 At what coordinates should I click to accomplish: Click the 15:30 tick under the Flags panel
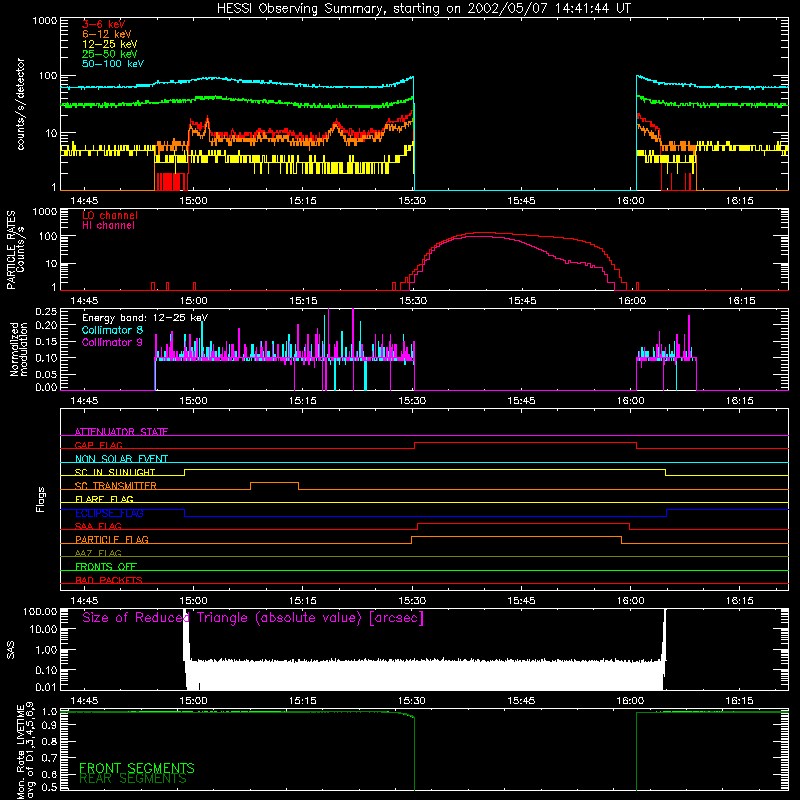412,601
